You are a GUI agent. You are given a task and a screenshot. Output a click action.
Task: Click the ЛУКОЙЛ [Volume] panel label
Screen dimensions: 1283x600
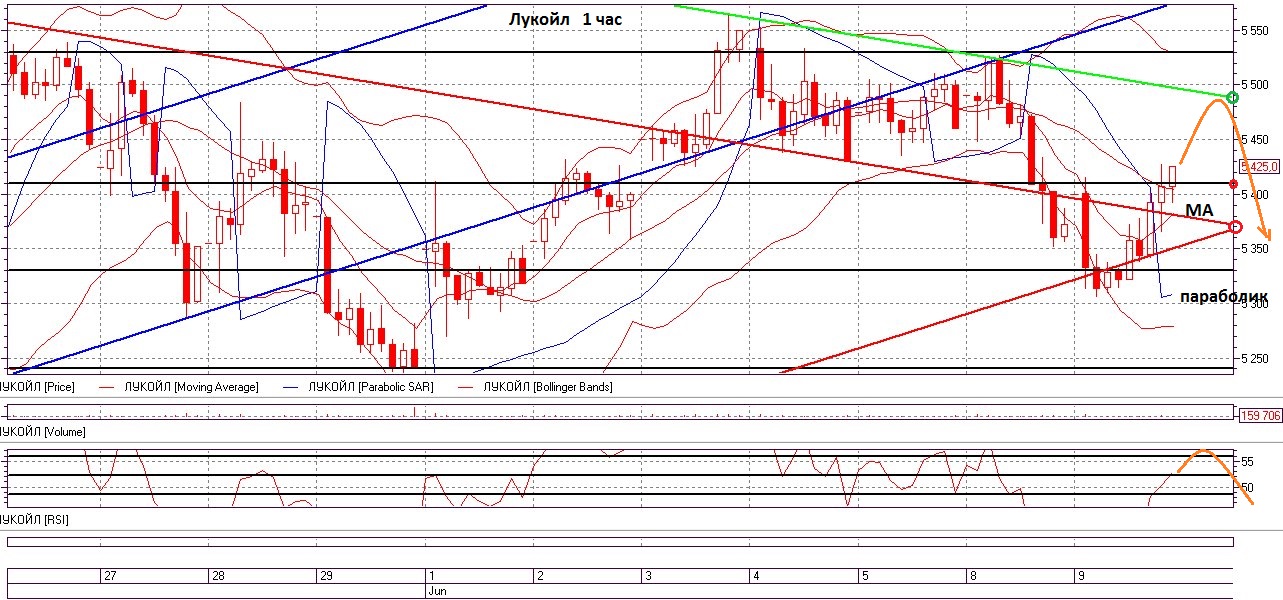[42, 432]
